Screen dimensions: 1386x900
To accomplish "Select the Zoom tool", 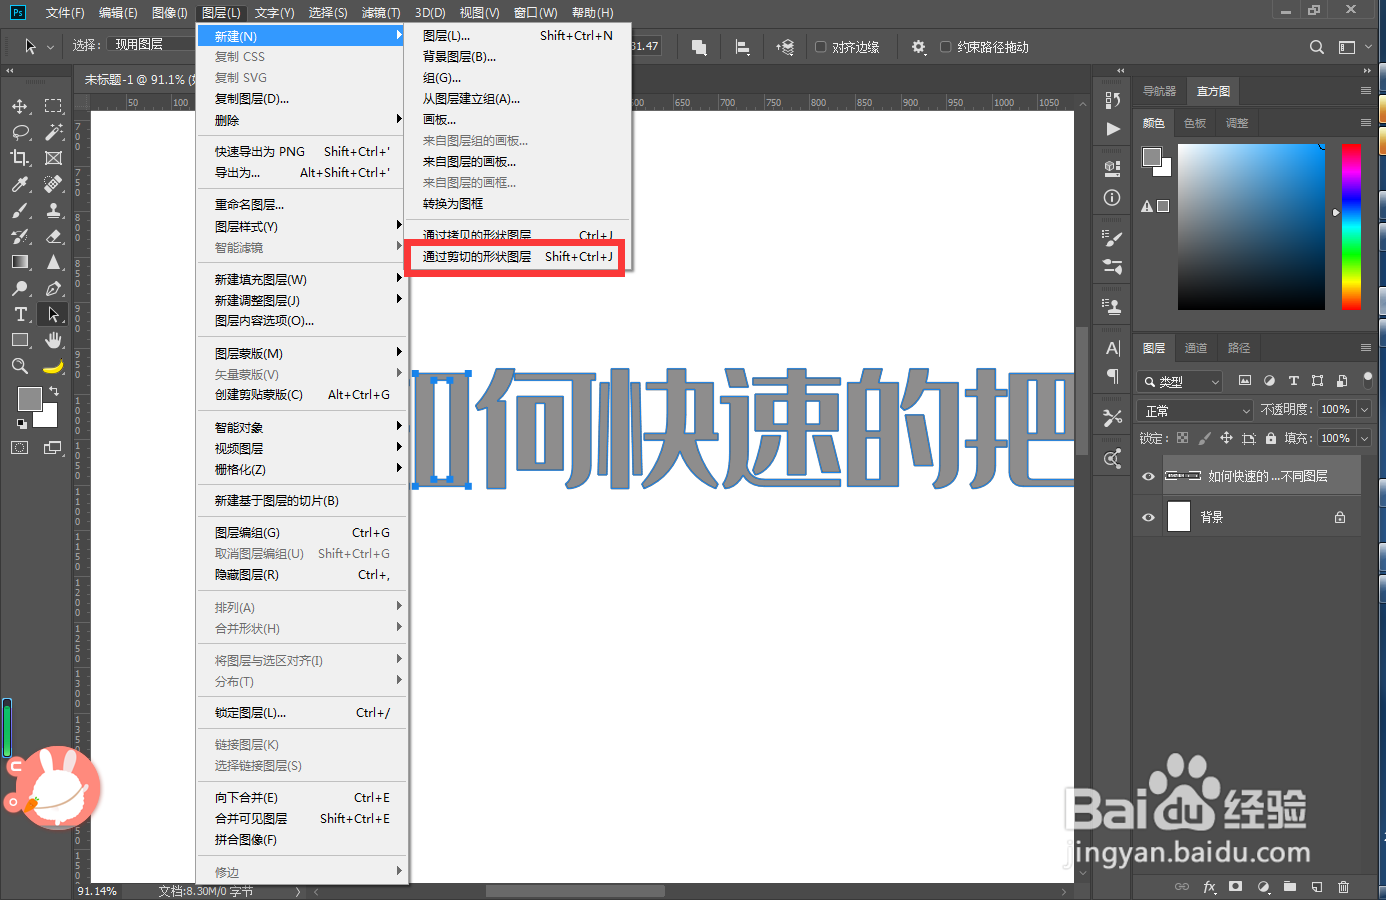I will (x=20, y=365).
